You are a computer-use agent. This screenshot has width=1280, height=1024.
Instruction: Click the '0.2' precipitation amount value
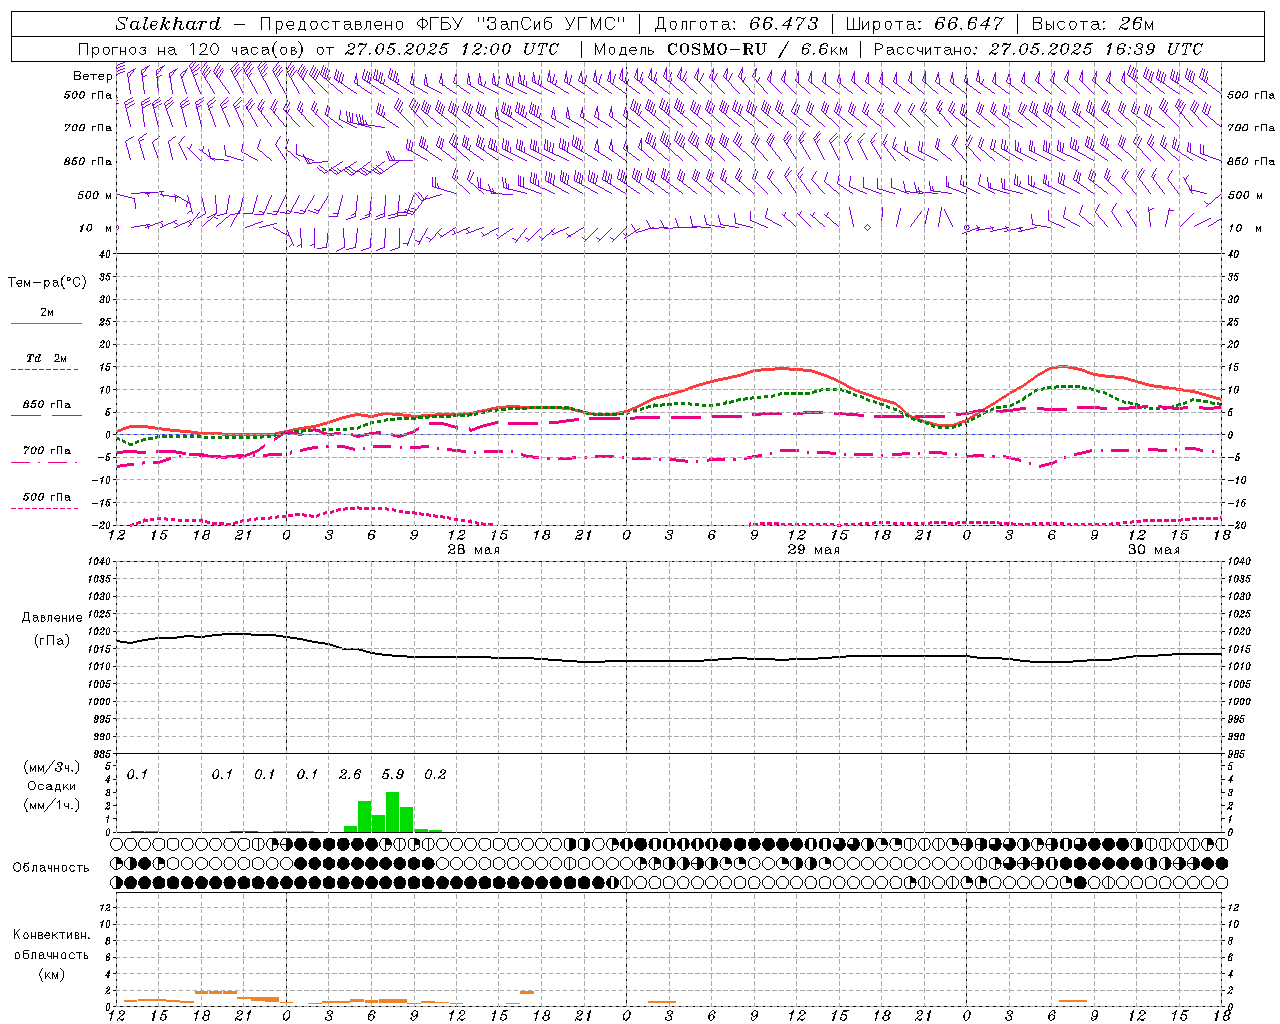435,775
